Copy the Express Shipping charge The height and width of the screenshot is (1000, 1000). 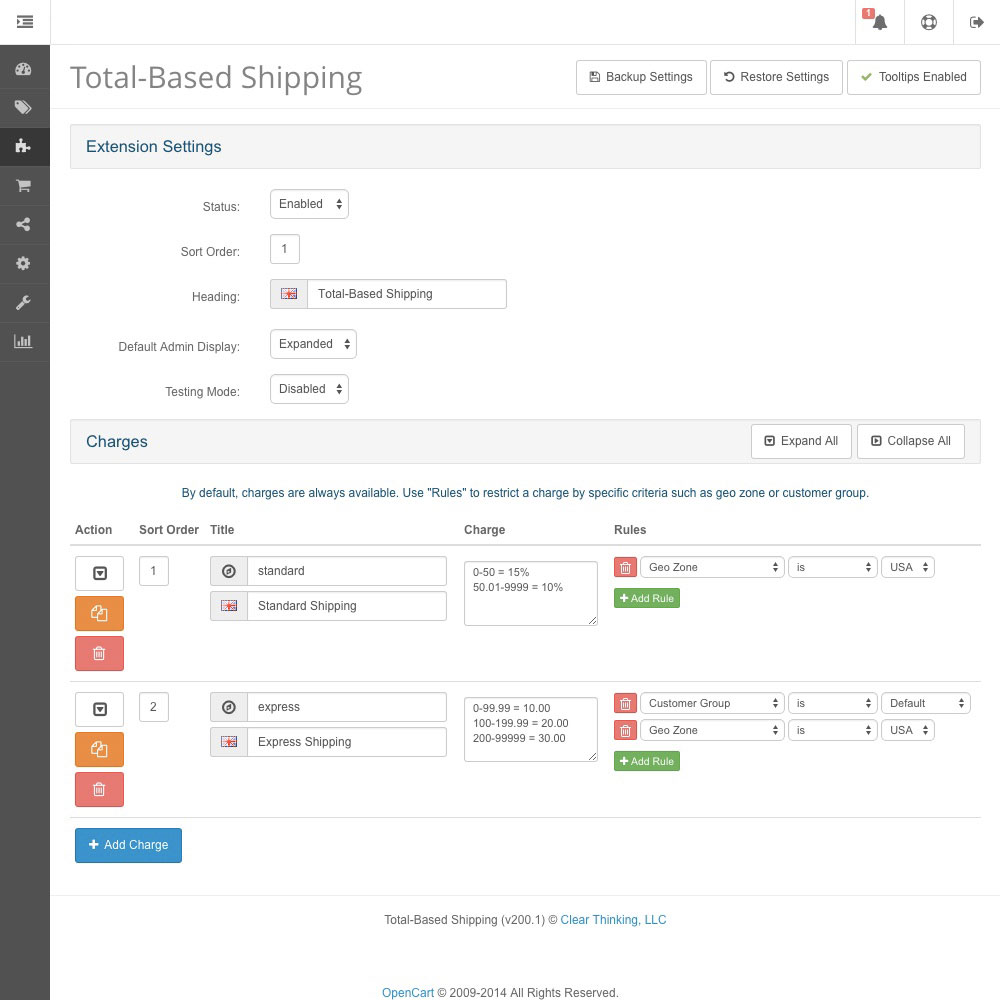coord(99,749)
